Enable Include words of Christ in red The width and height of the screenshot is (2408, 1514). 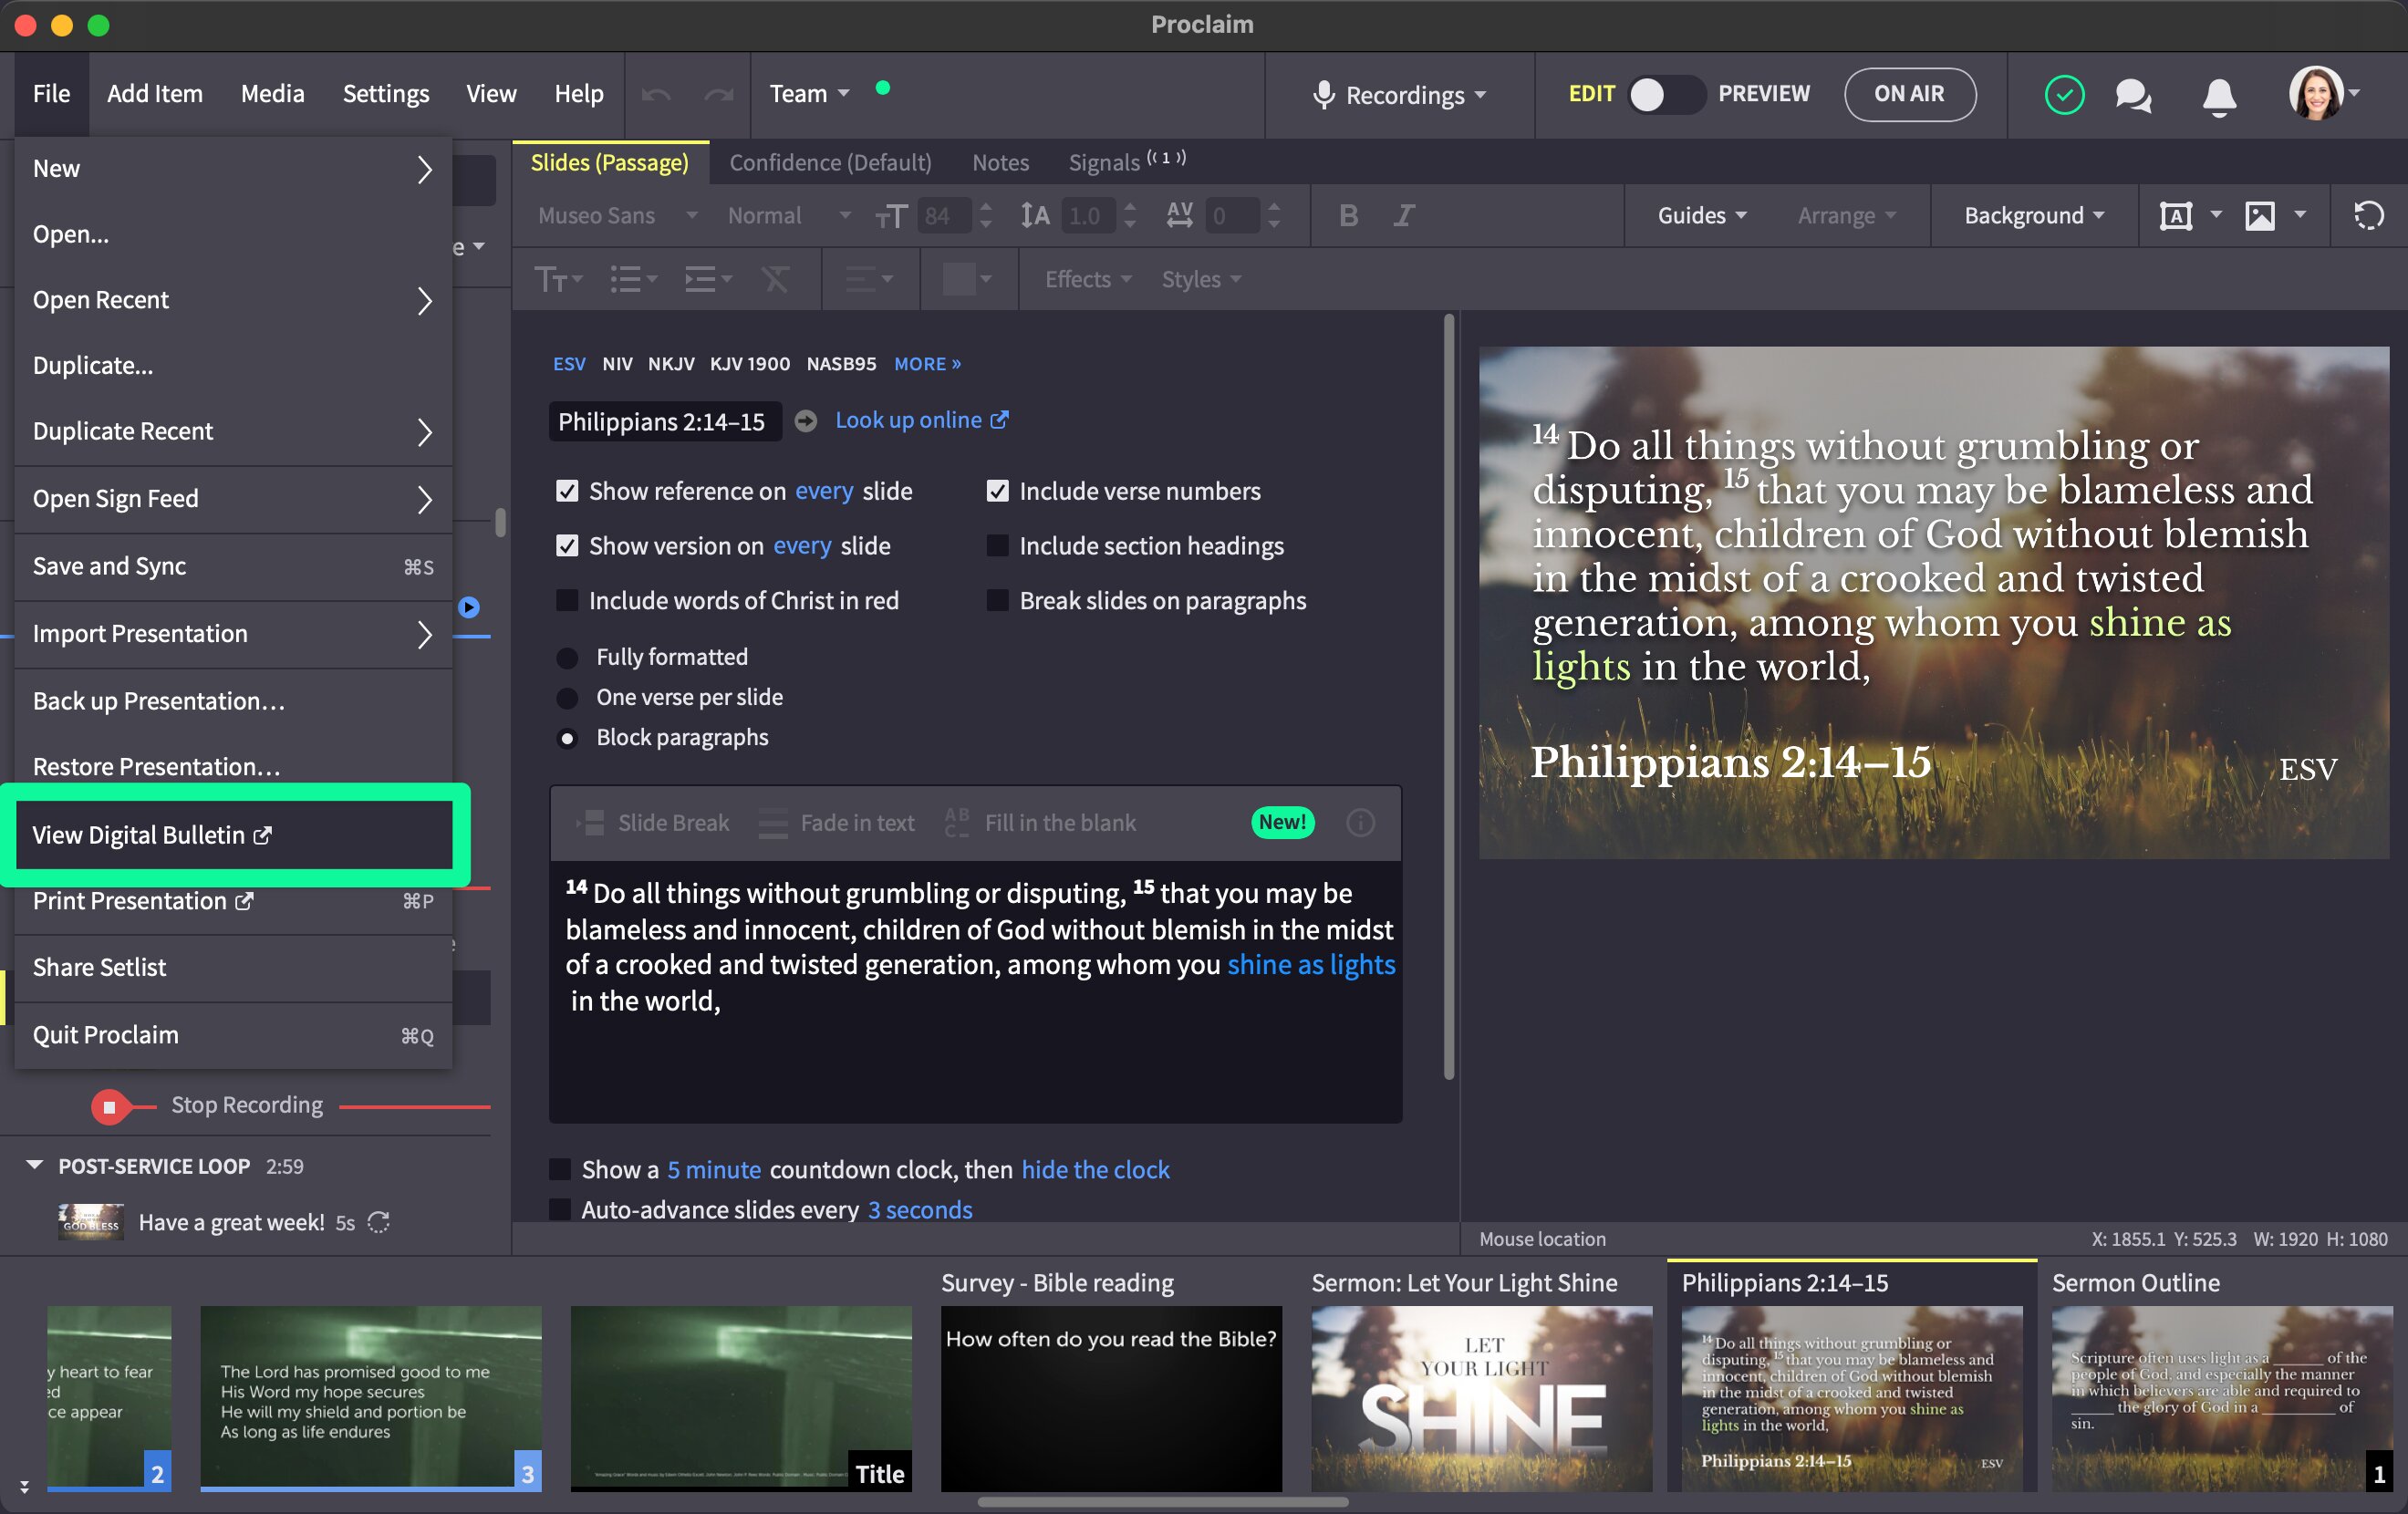[x=567, y=600]
